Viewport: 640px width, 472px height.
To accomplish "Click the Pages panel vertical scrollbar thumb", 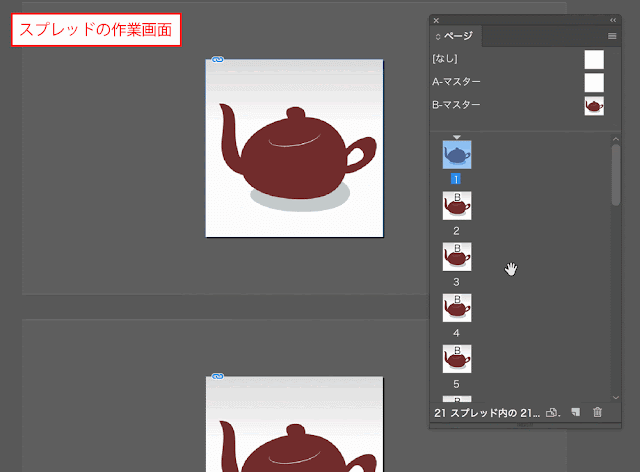I will pos(616,175).
